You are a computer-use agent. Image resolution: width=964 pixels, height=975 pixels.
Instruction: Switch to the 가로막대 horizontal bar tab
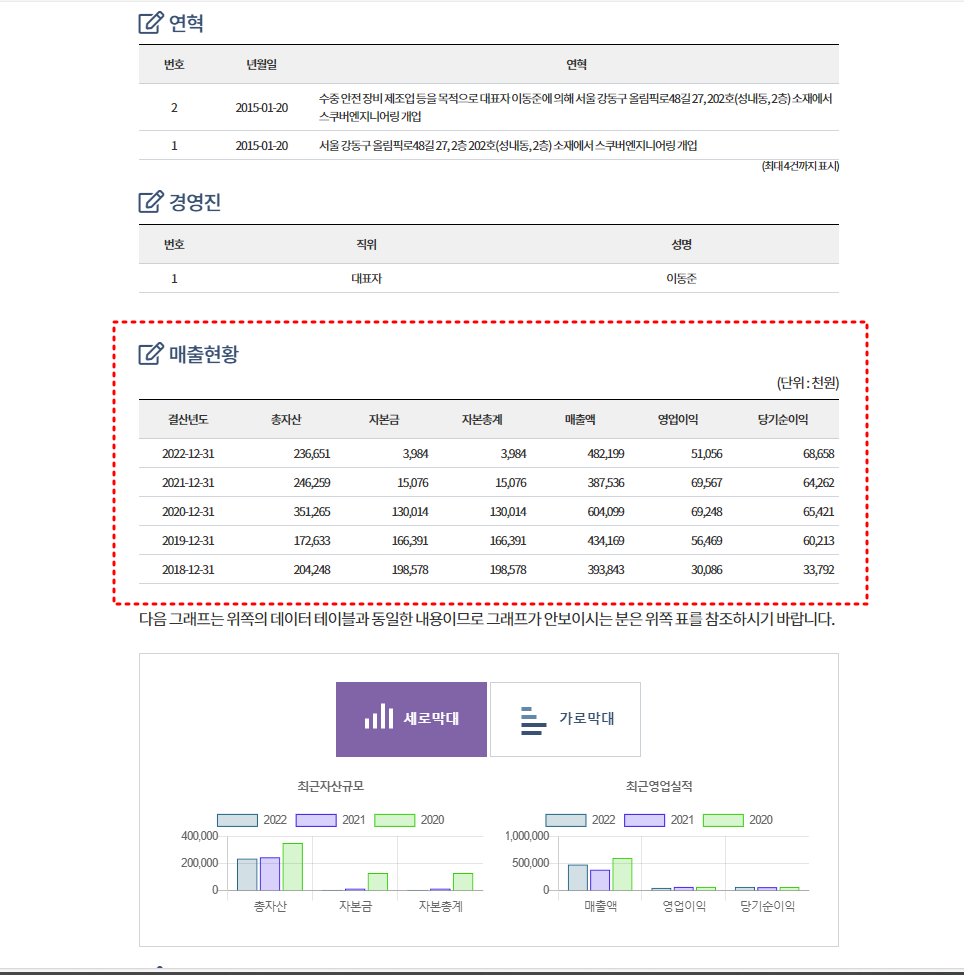click(565, 719)
